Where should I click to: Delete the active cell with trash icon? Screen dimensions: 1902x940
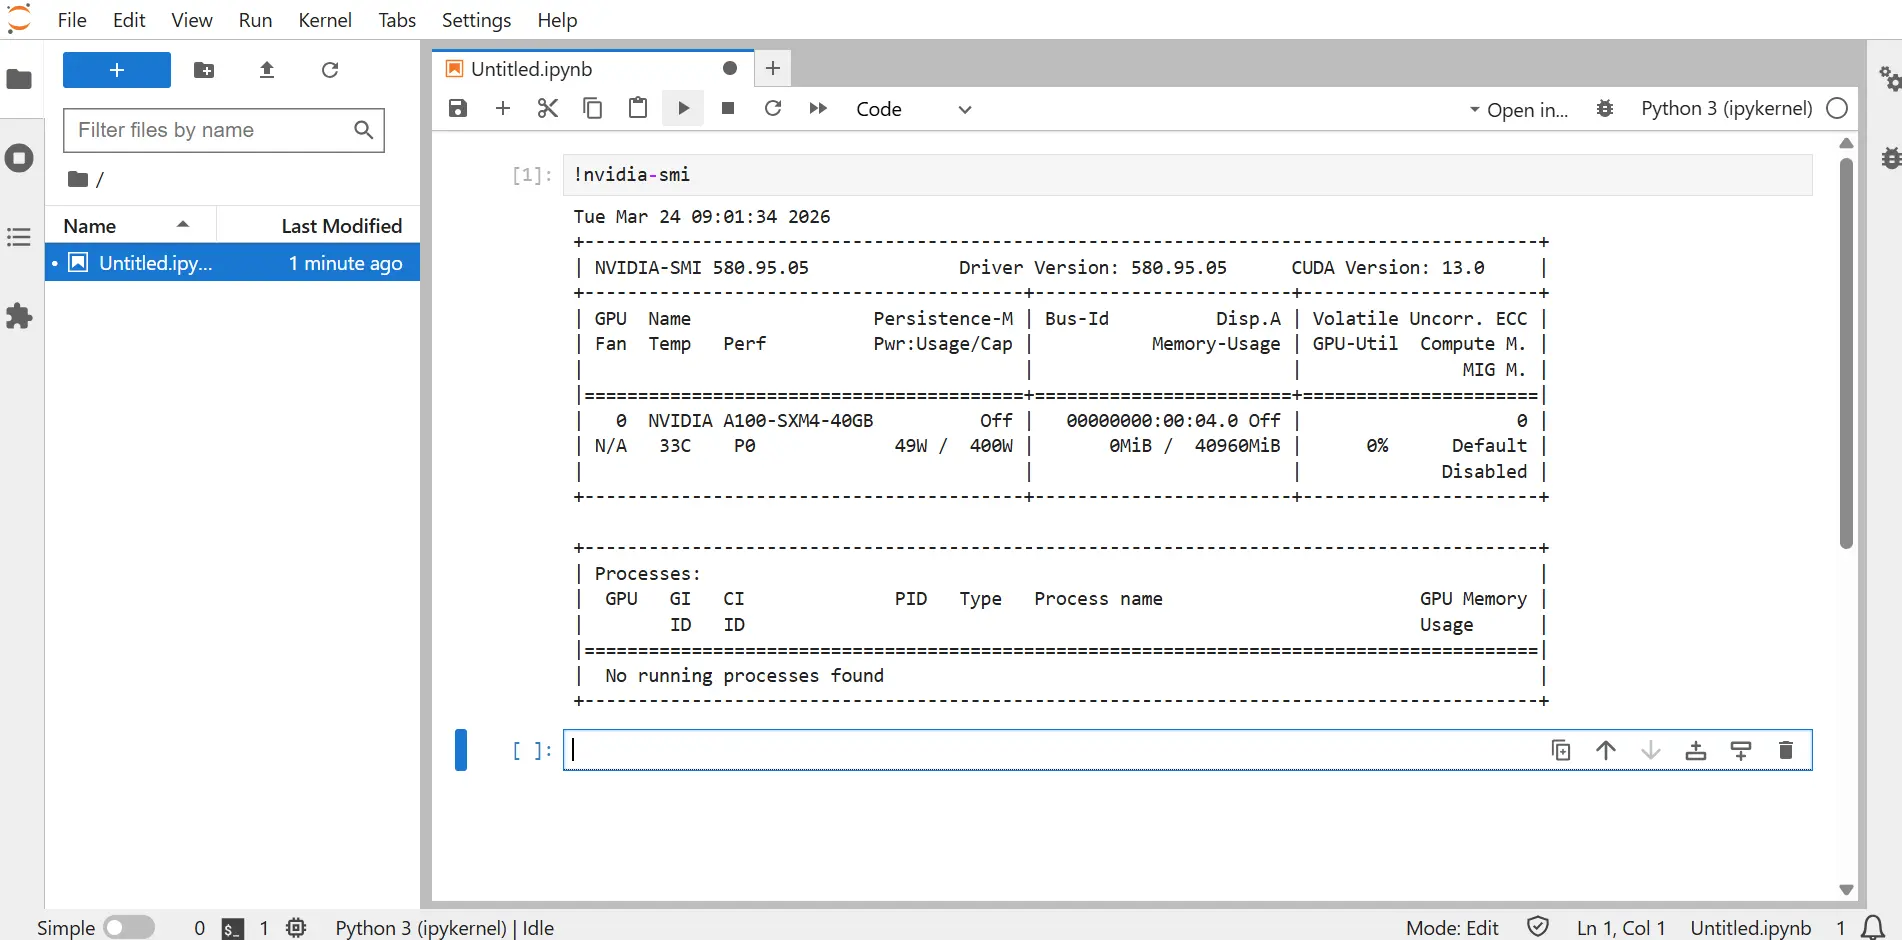(x=1786, y=750)
